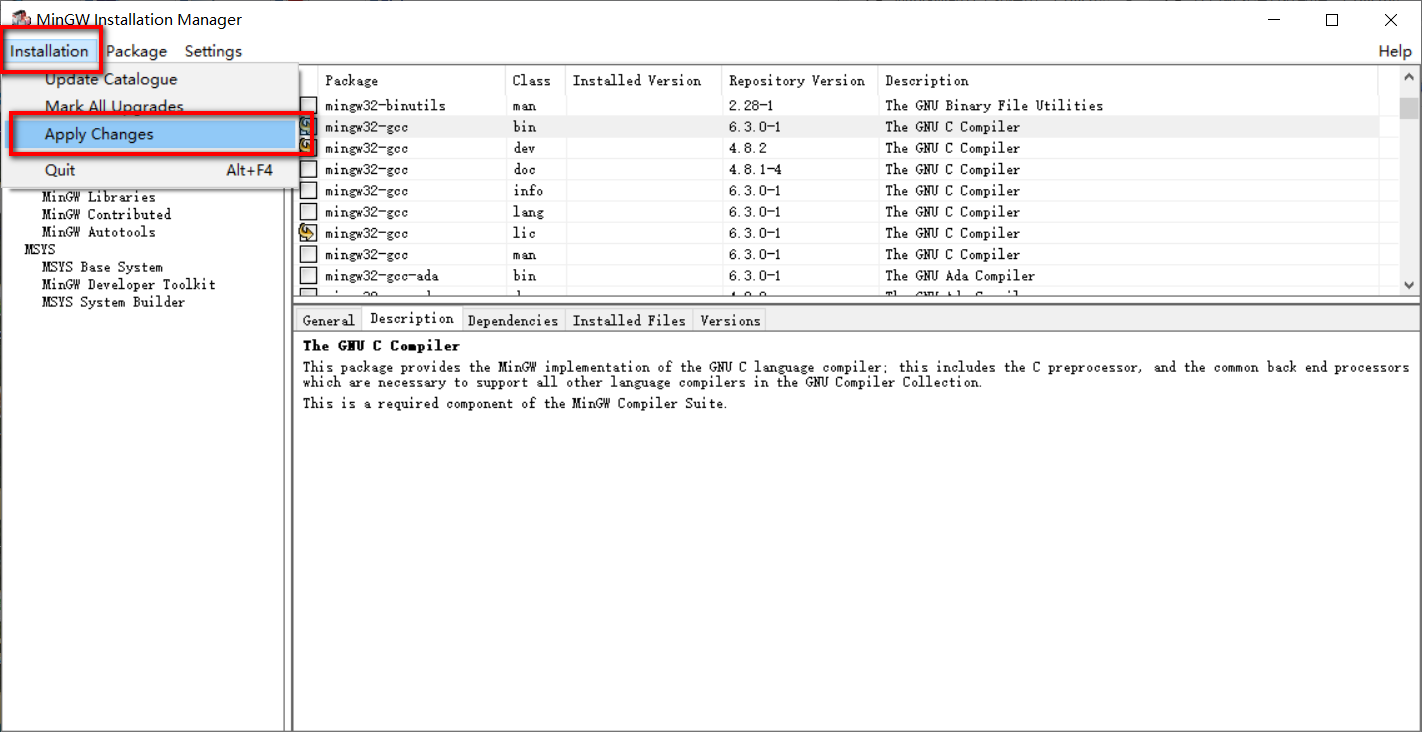Click the MinGW app icon in title bar

coord(19,19)
